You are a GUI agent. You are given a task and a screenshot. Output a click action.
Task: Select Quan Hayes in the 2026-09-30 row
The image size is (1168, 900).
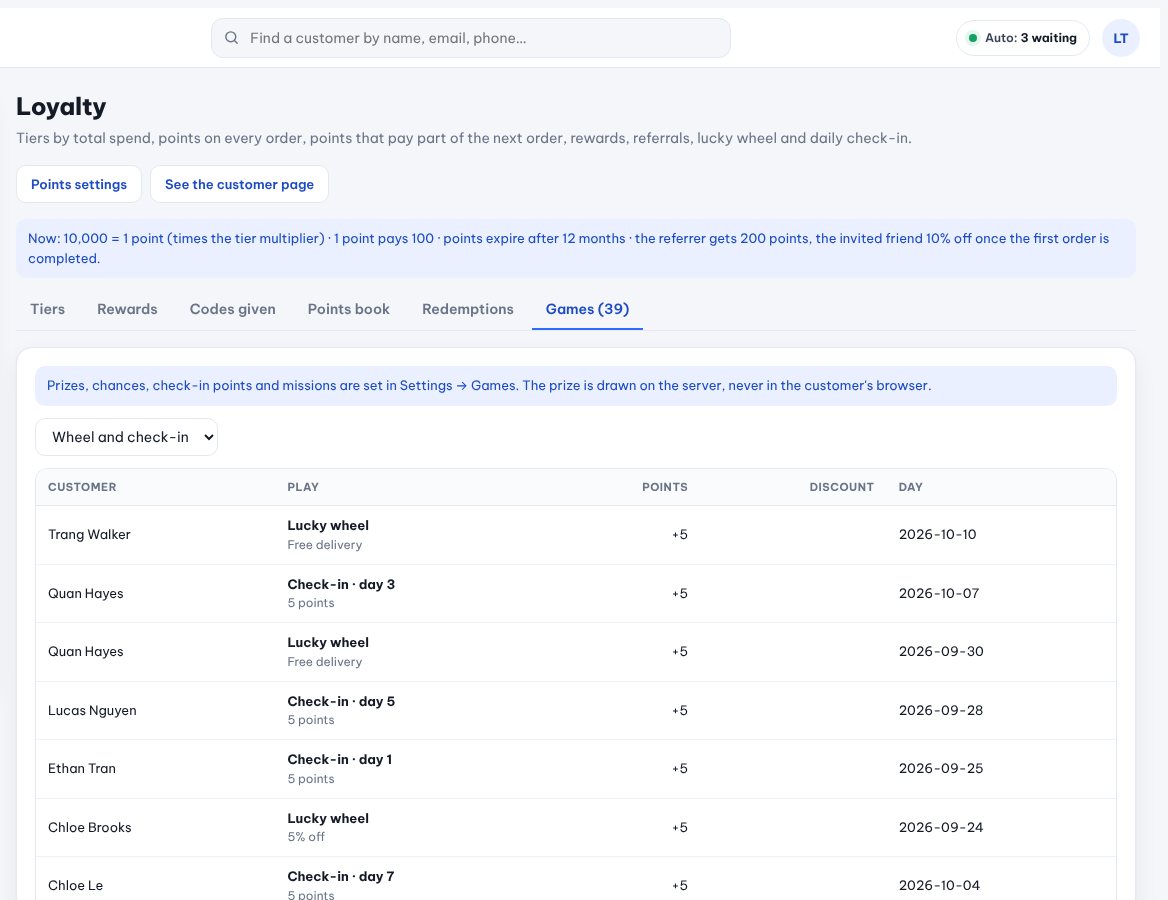(x=86, y=651)
